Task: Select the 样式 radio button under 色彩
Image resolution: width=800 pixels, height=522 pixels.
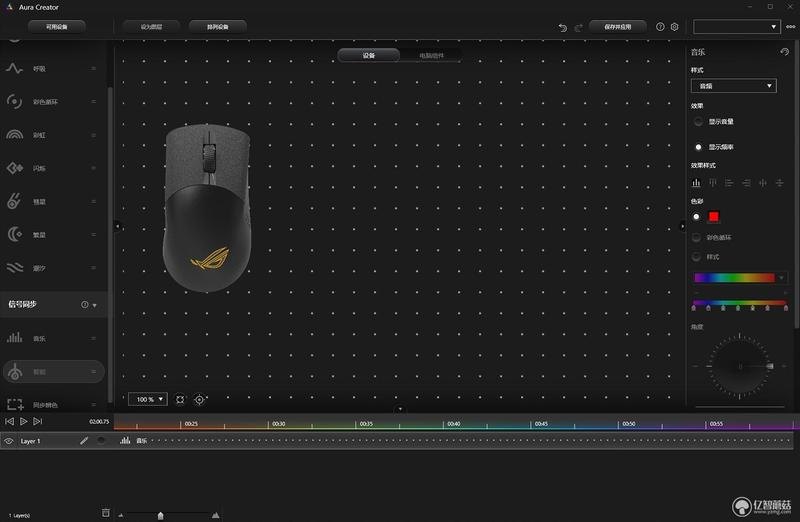Action: (696, 257)
